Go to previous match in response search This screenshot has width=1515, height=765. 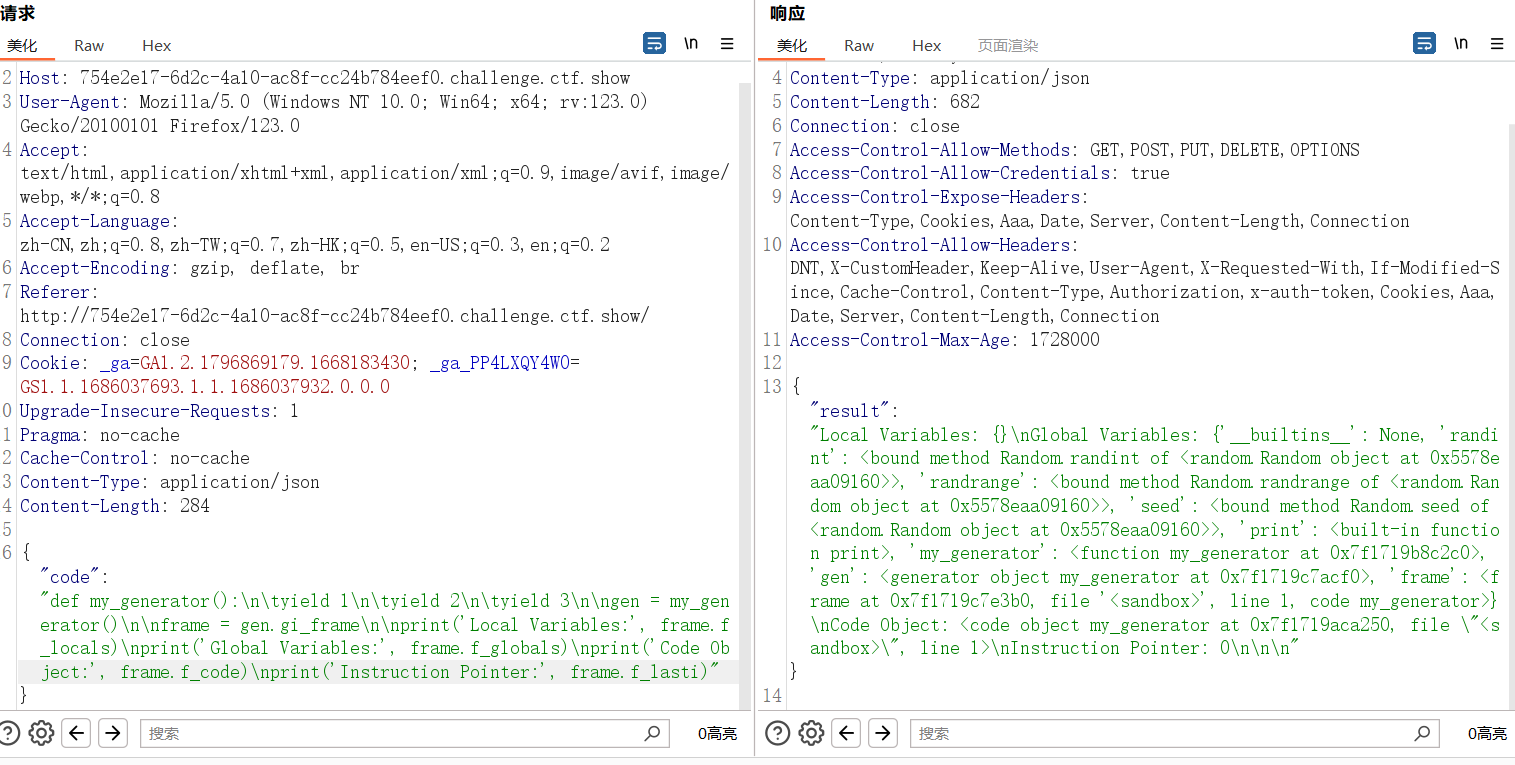tap(847, 733)
